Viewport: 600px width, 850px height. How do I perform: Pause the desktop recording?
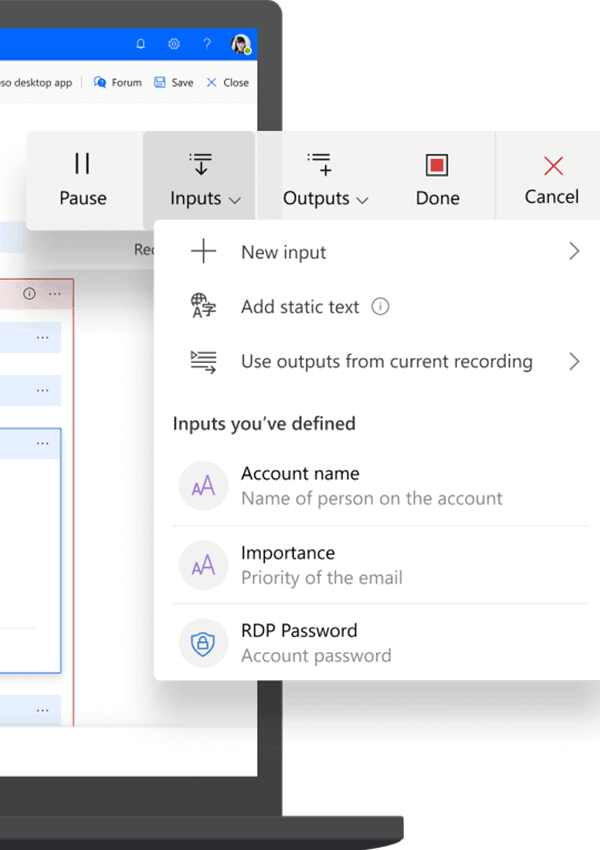point(82,180)
